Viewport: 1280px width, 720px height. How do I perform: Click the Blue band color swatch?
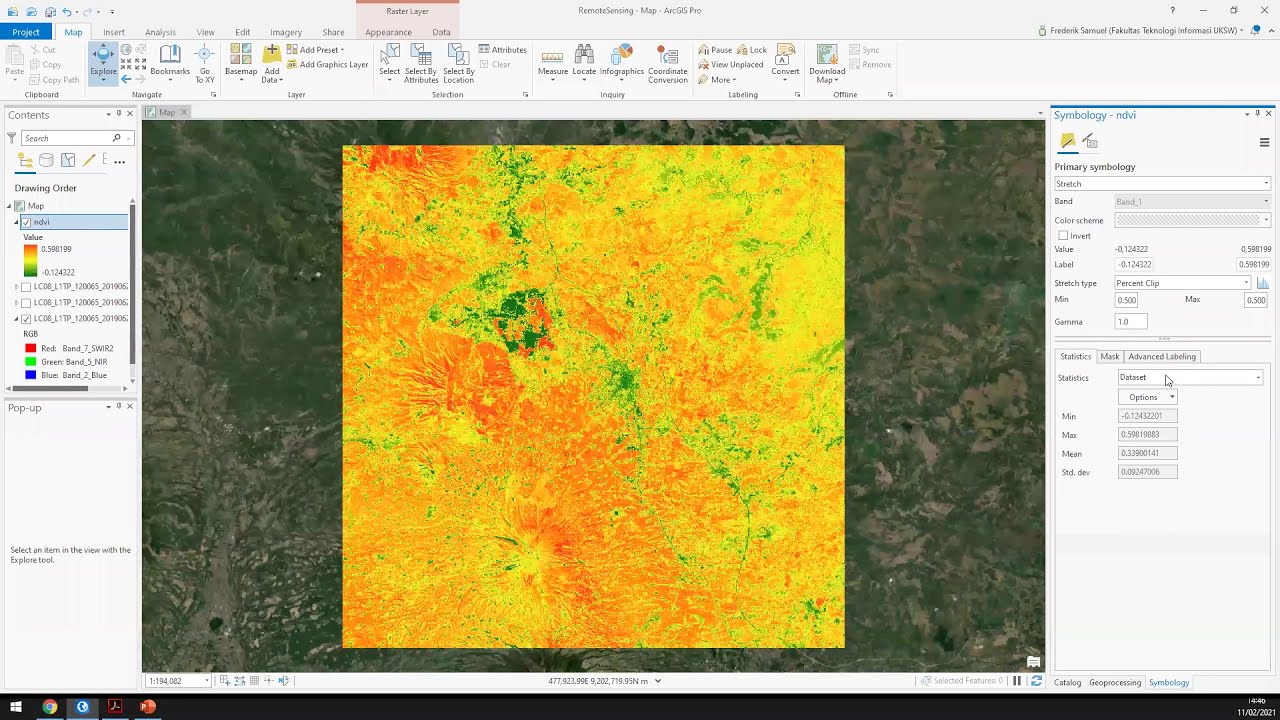pos(31,375)
